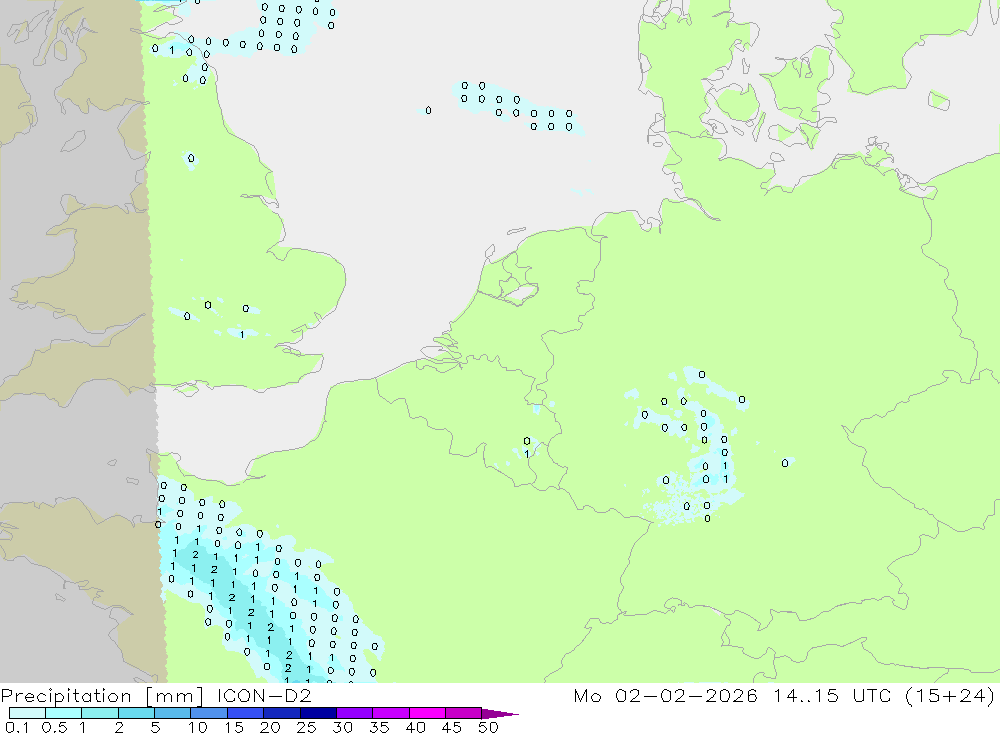Pick the 10–15 mm blue legend swatch
This screenshot has height=733, width=1000.
click(x=209, y=713)
